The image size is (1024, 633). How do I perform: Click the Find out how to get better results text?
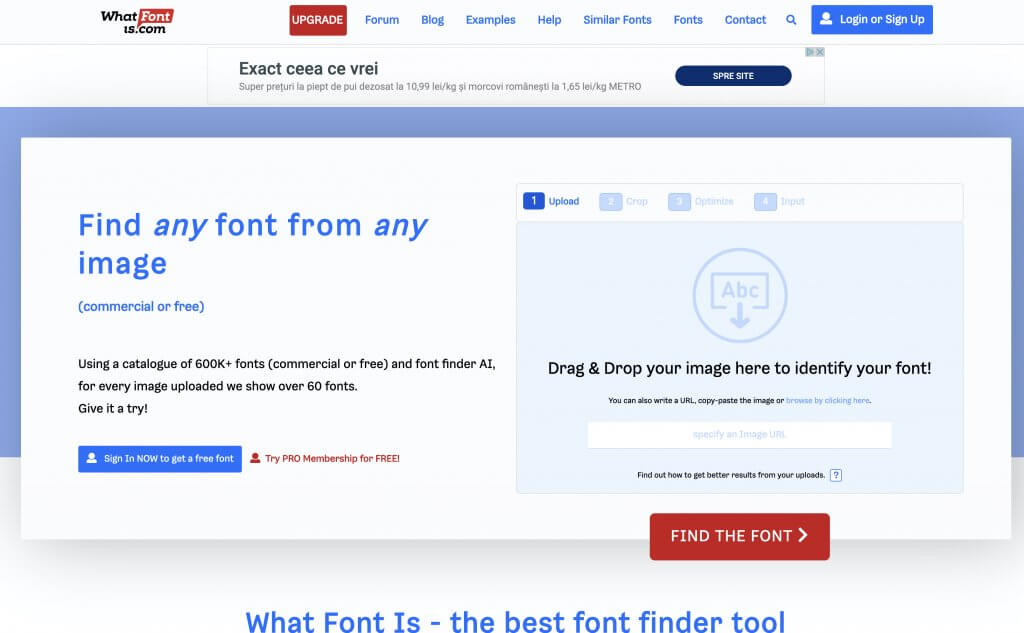(731, 475)
